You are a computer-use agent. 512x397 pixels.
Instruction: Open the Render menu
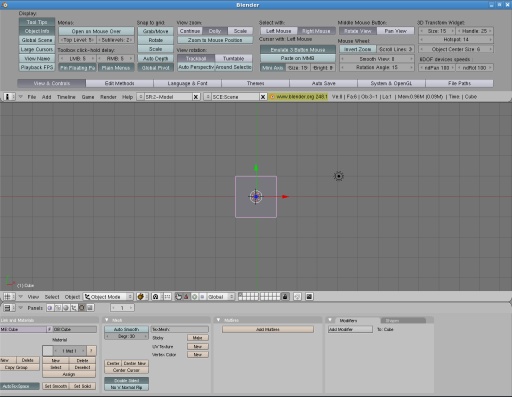pyautogui.click(x=108, y=97)
